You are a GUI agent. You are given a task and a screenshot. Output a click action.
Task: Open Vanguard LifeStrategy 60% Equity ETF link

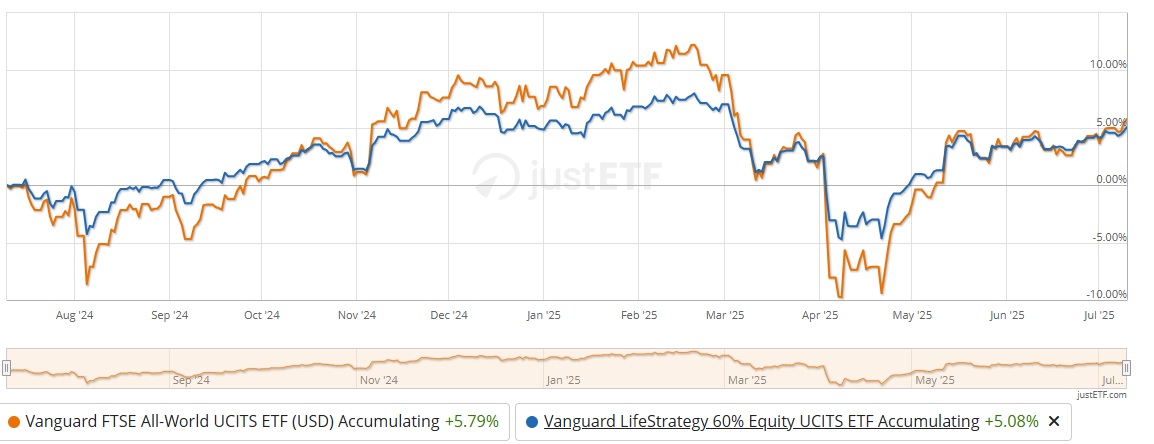coord(762,422)
